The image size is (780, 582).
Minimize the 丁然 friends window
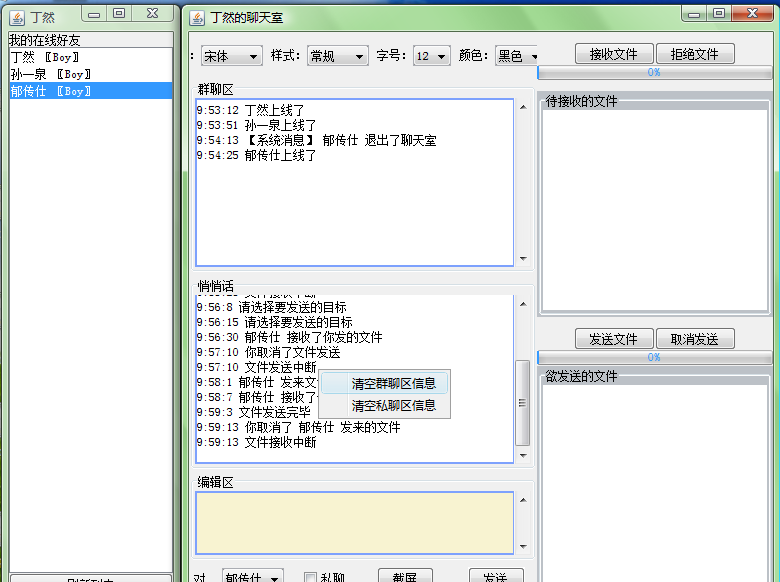coord(94,14)
